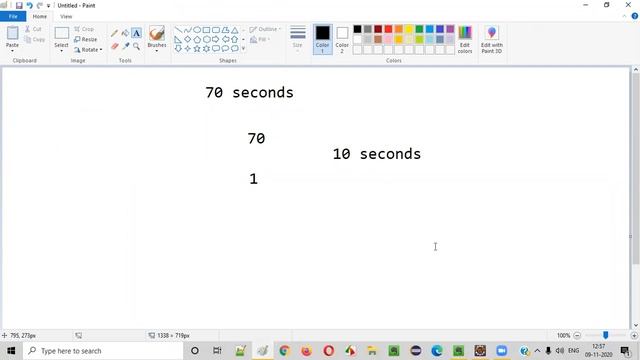
Task: Click the '10 seconds' text on canvas
Action: [377, 154]
